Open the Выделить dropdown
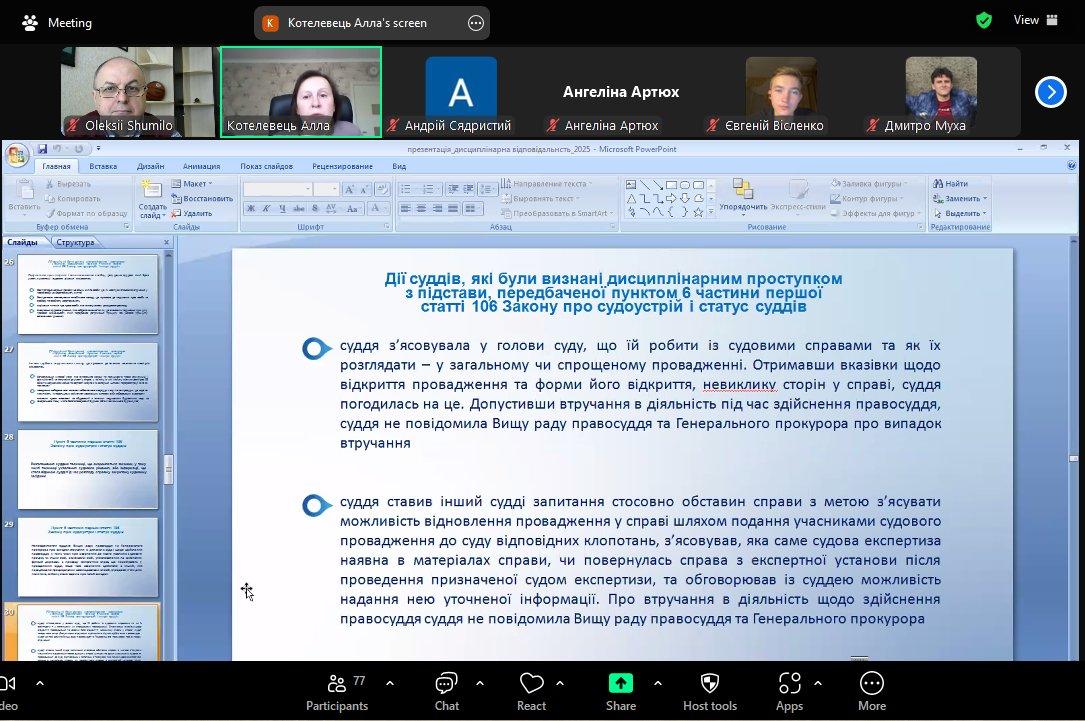 pyautogui.click(x=960, y=213)
